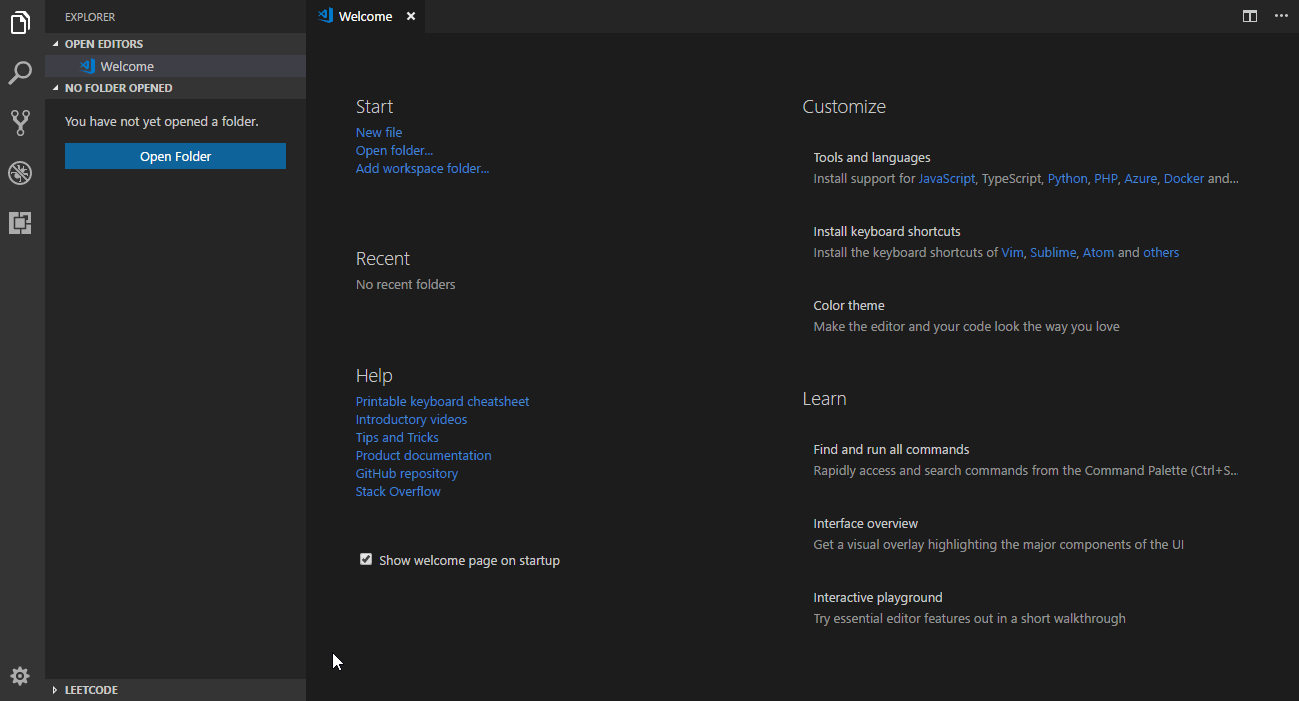Click the split editor icon
1299x701 pixels.
tap(1250, 16)
